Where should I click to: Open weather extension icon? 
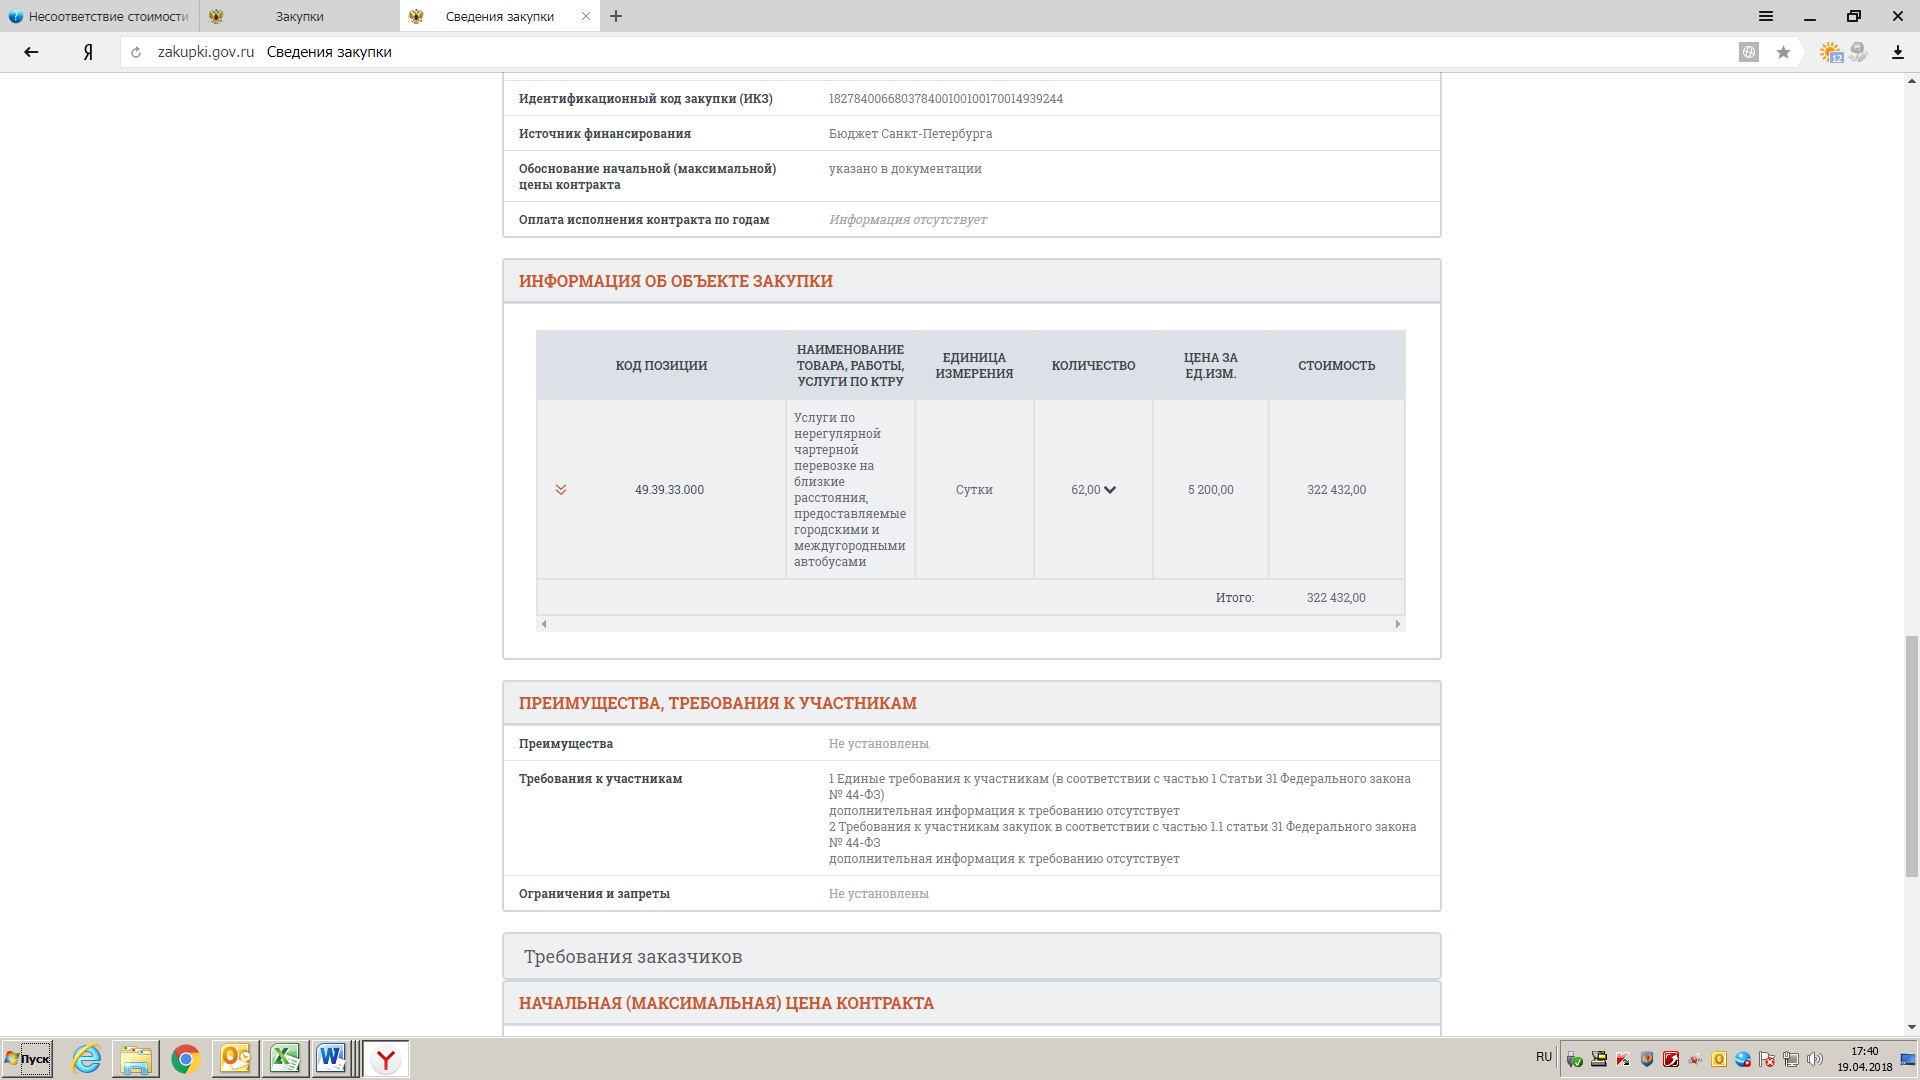pos(1831,52)
